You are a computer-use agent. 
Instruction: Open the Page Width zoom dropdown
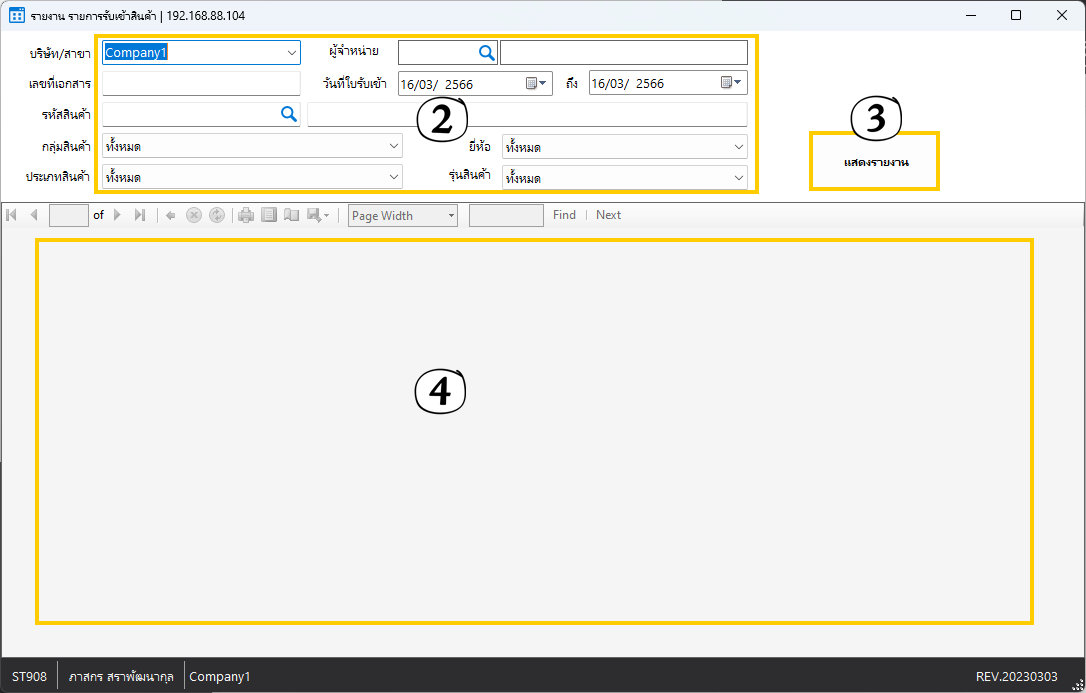[451, 215]
